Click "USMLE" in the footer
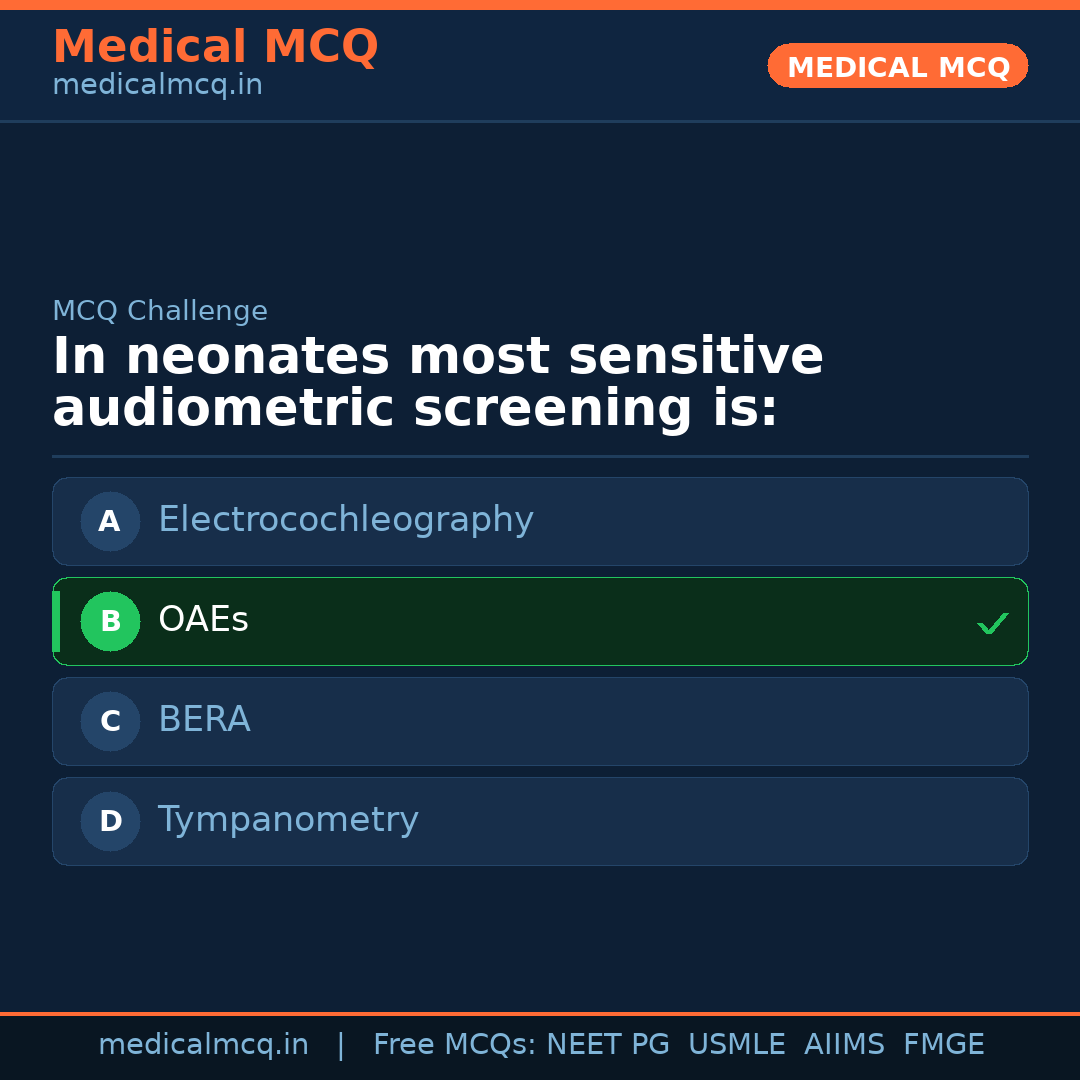The image size is (1080, 1080). coord(736,1045)
